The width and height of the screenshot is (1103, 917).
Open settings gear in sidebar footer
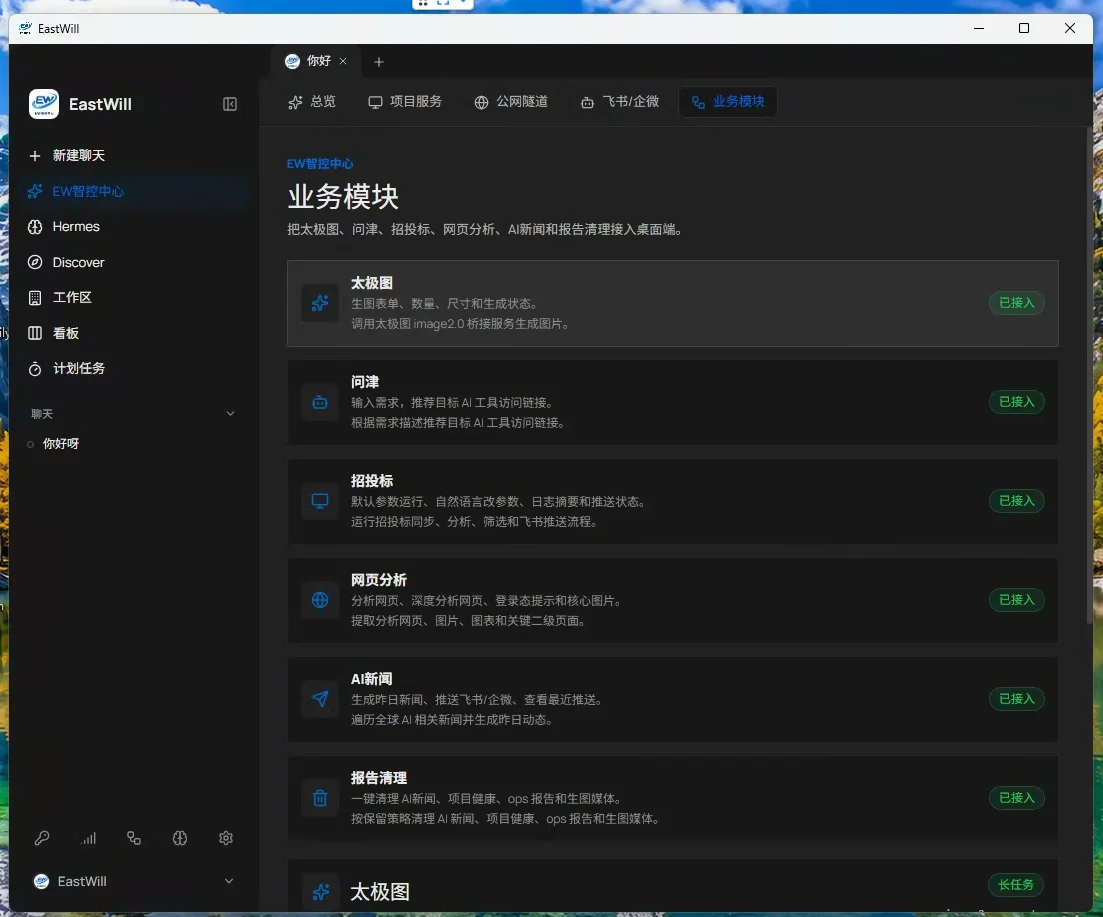(x=226, y=838)
